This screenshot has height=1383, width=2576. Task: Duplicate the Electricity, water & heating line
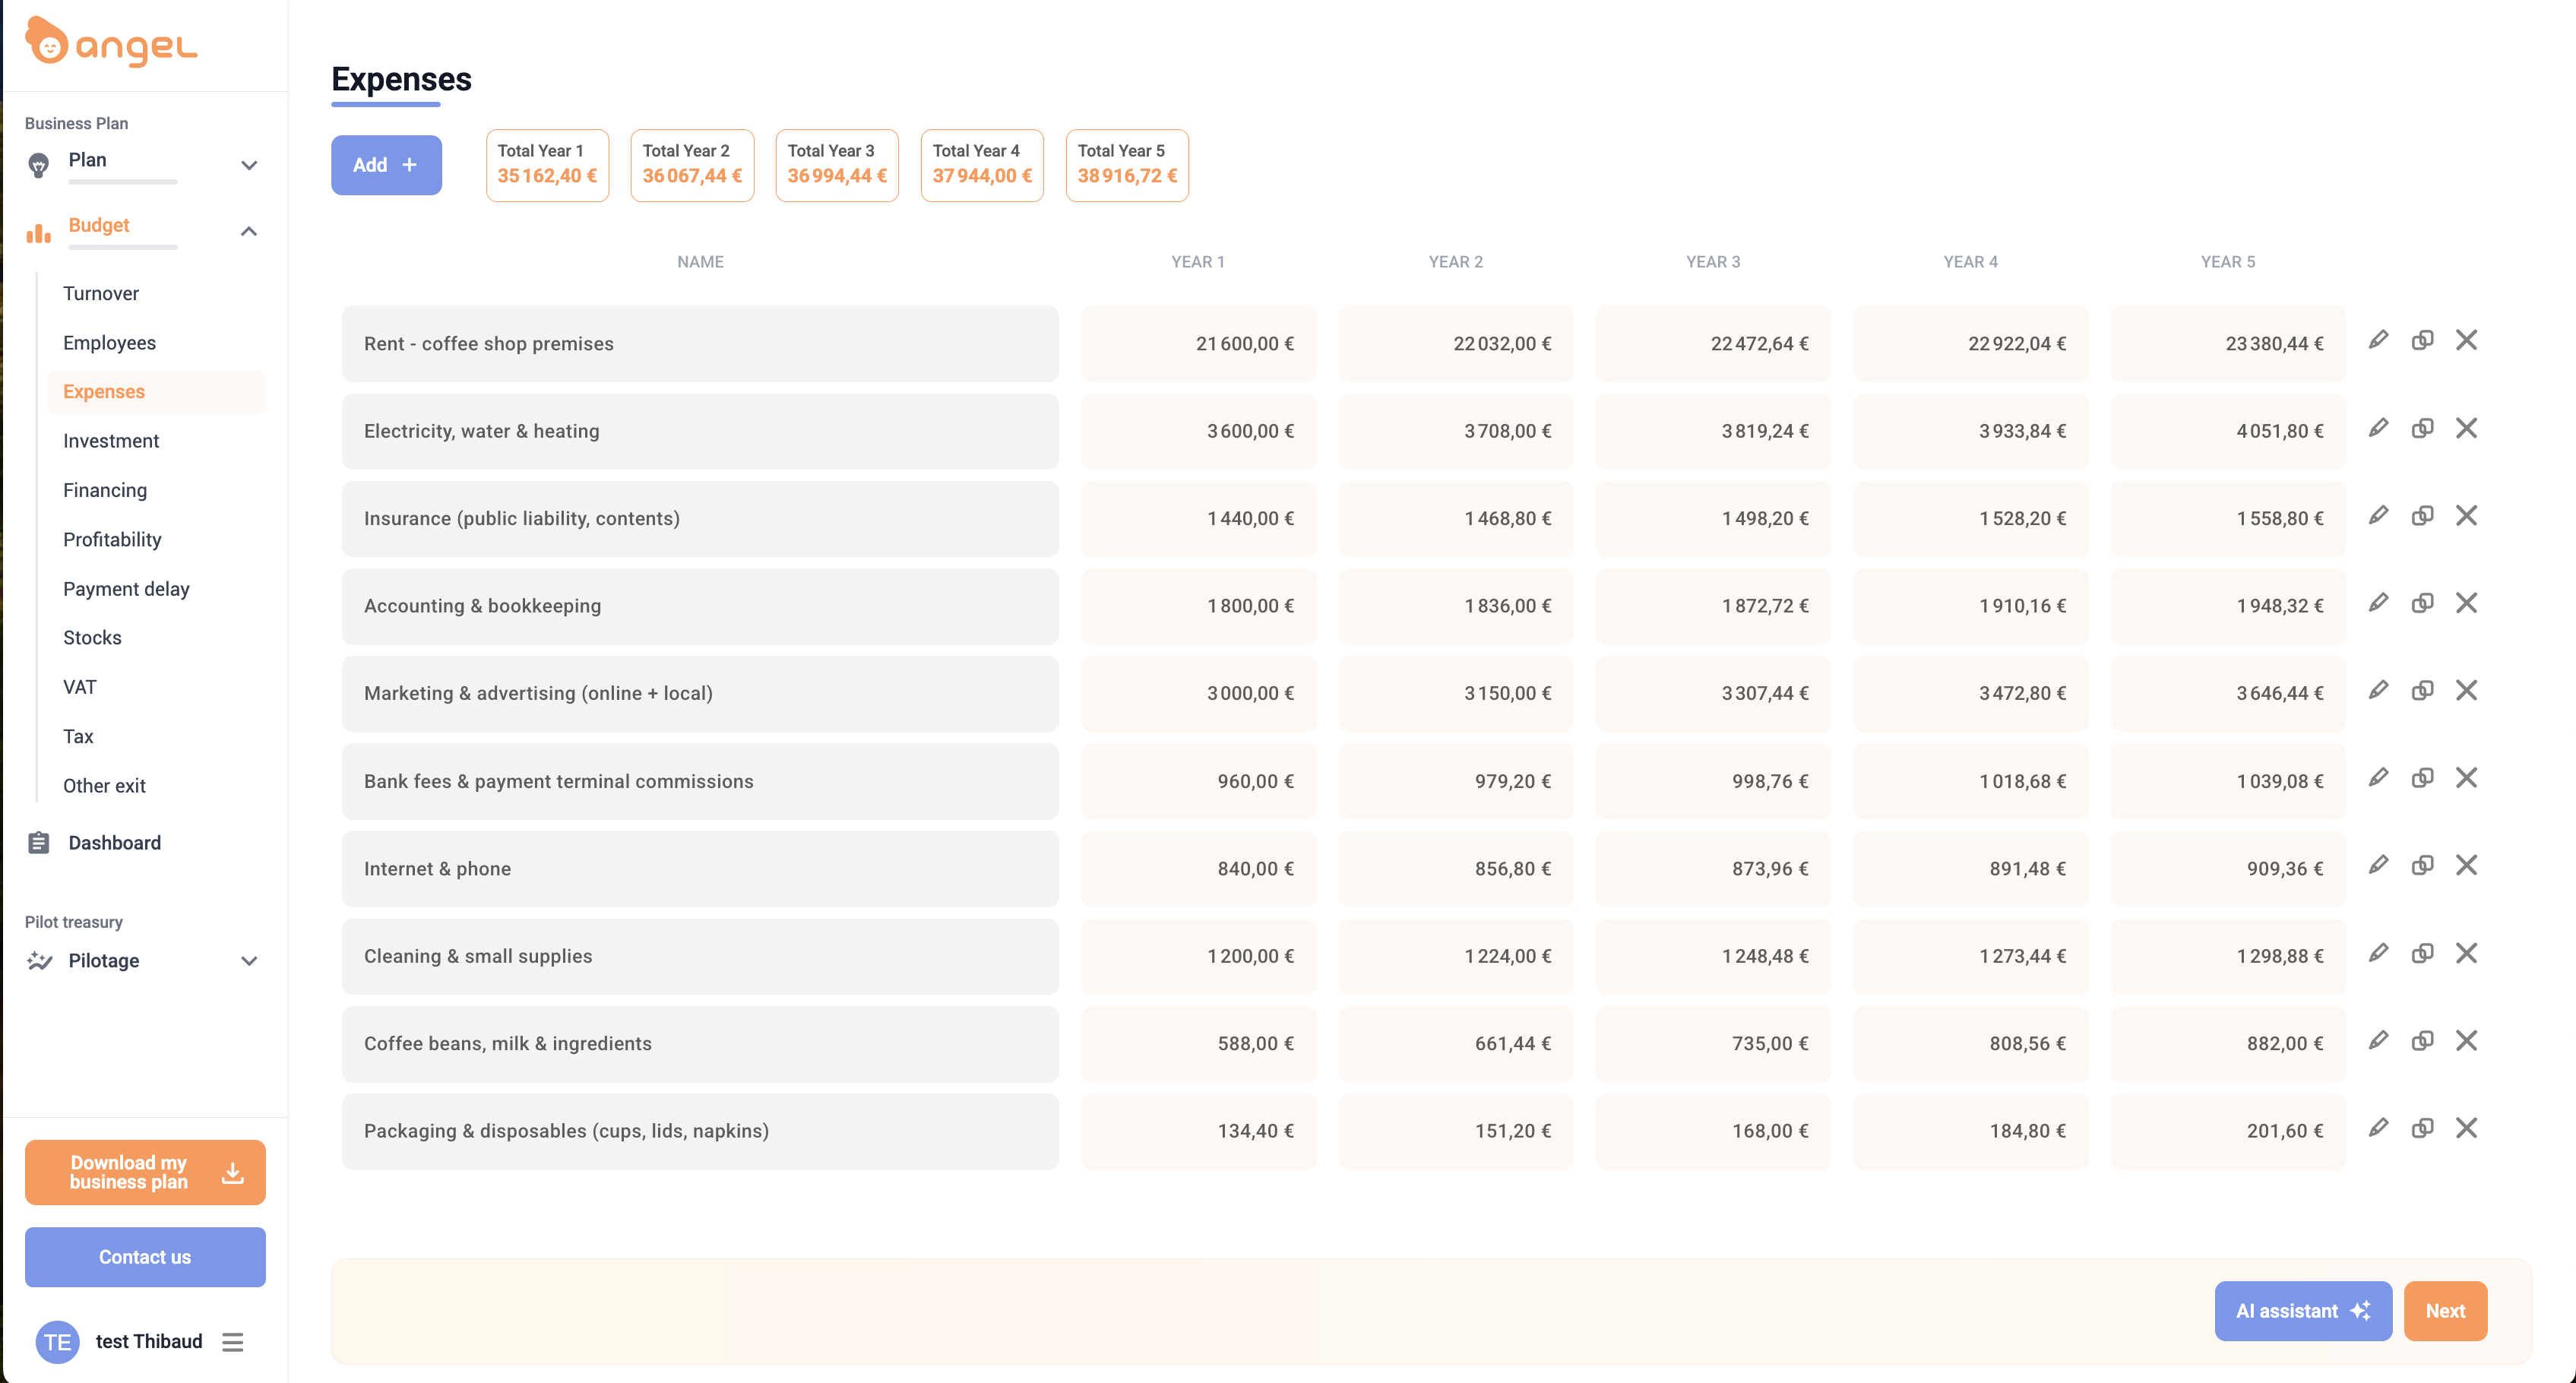2423,428
